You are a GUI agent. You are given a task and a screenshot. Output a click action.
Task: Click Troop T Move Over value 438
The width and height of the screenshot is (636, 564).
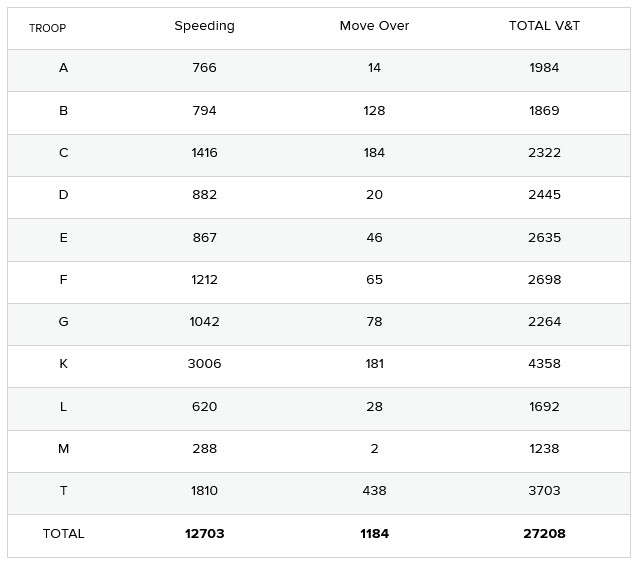[x=374, y=491]
